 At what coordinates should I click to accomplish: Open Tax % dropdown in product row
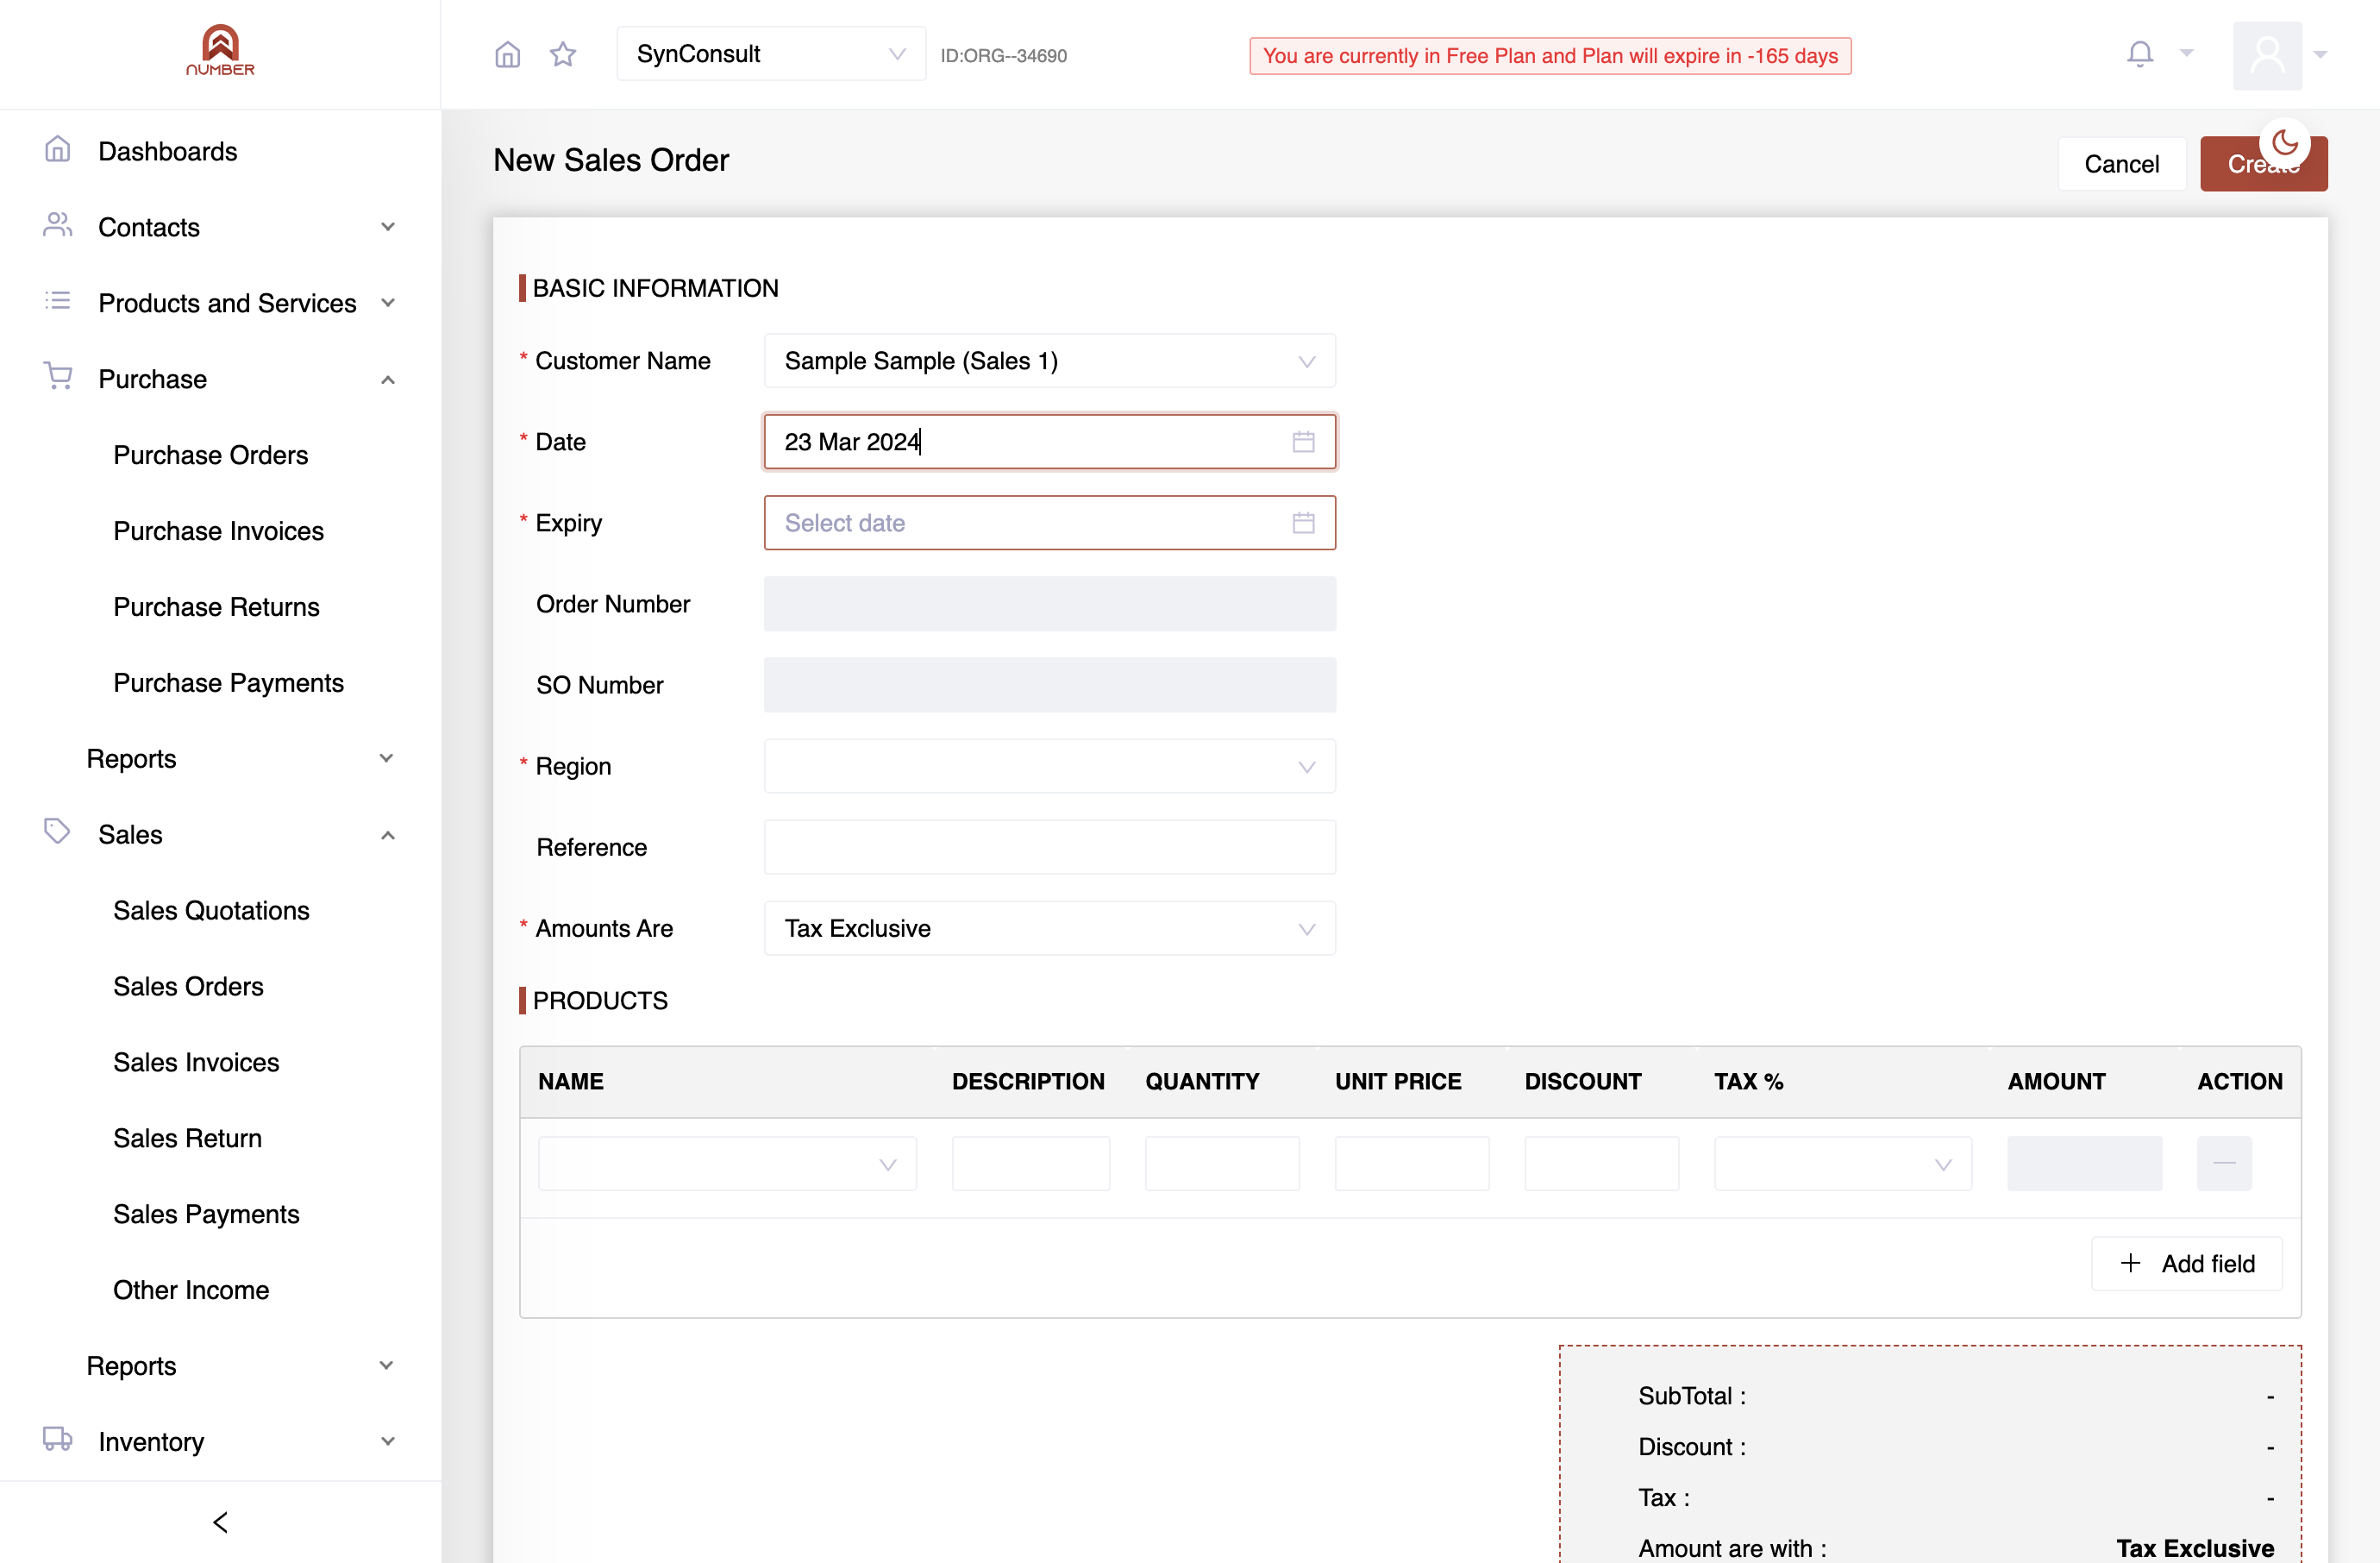click(x=1842, y=1163)
